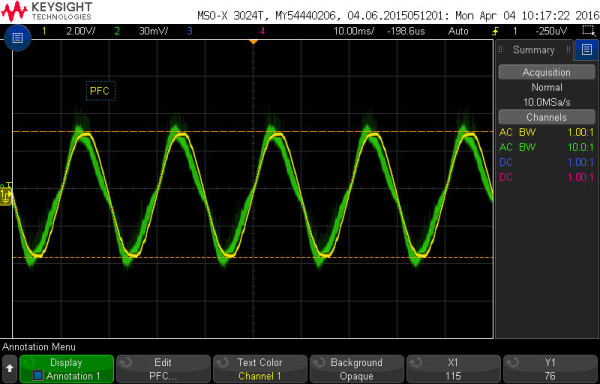Viewport: 600px width, 384px height.
Task: Toggle channel 2 at 30mV/ scale
Action: pos(141,31)
